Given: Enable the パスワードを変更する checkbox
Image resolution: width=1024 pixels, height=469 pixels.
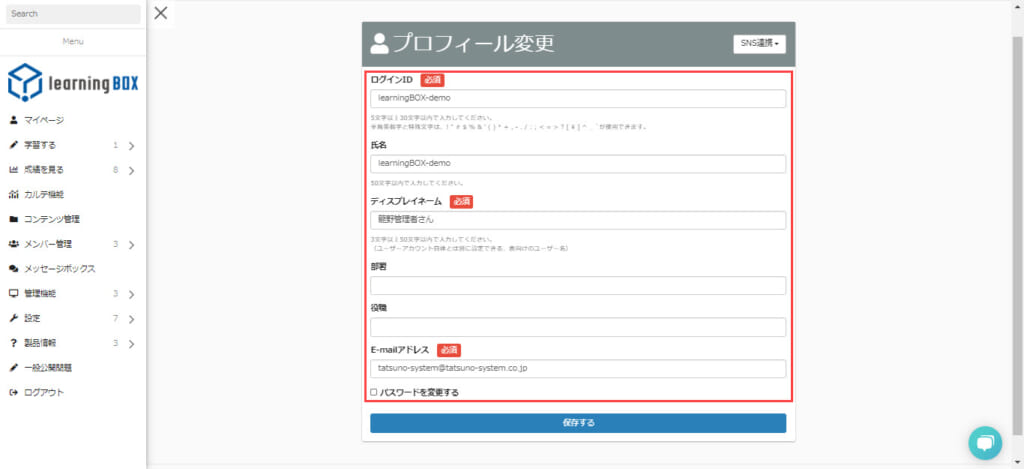Looking at the screenshot, I should [x=374, y=392].
